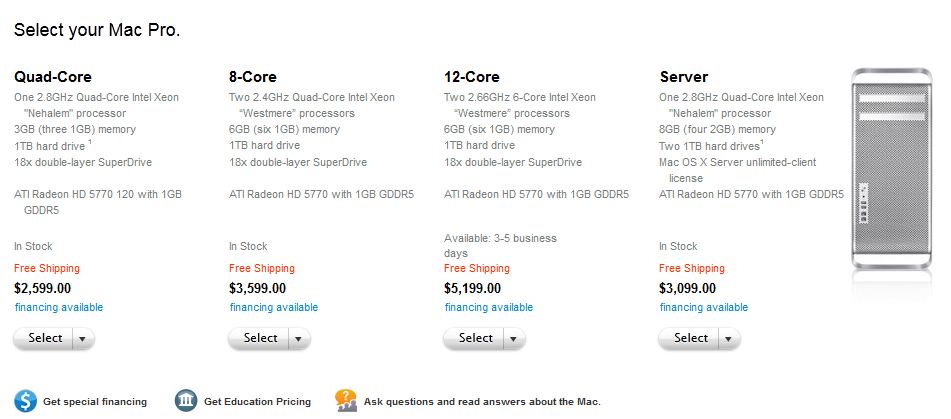
Task: Click Get special financing text
Action: tap(95, 401)
